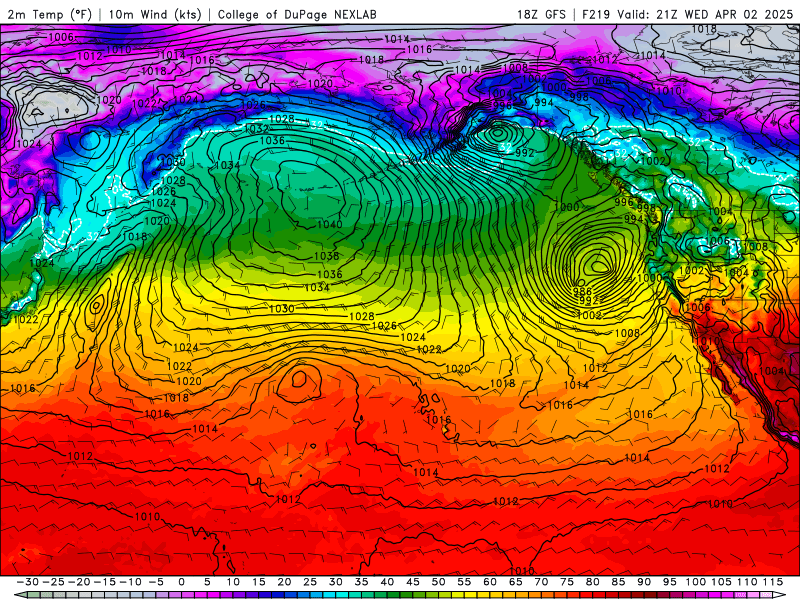Click the "18Z GFS" model run label

pyautogui.click(x=541, y=14)
